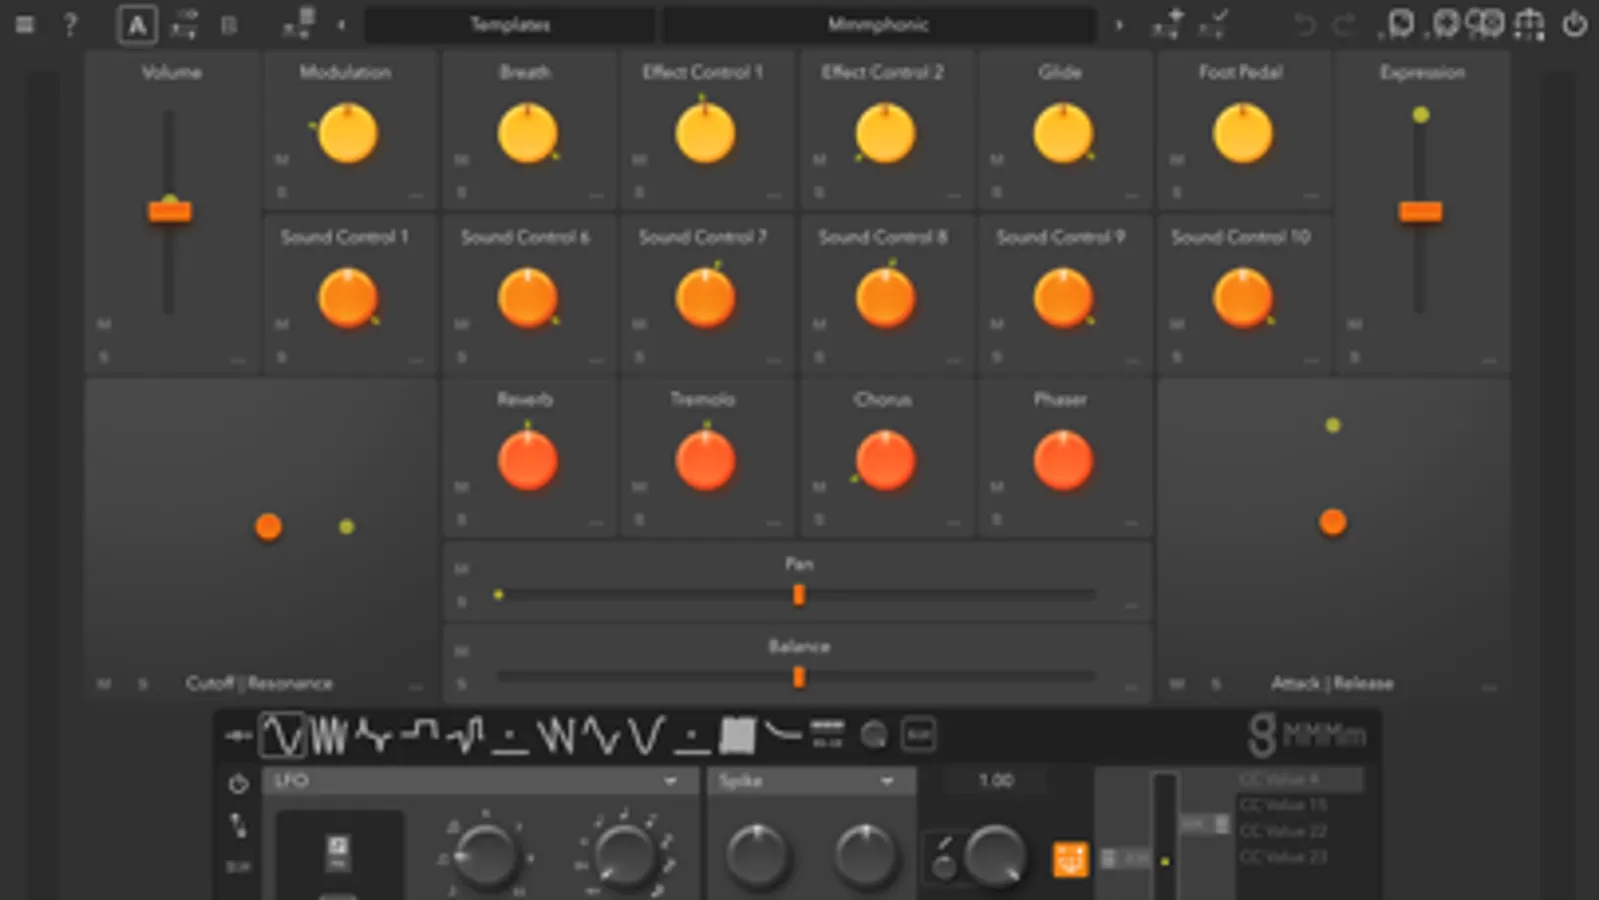1599x900 pixels.
Task: Toggle S button in the Modulation cell
Action: (282, 192)
